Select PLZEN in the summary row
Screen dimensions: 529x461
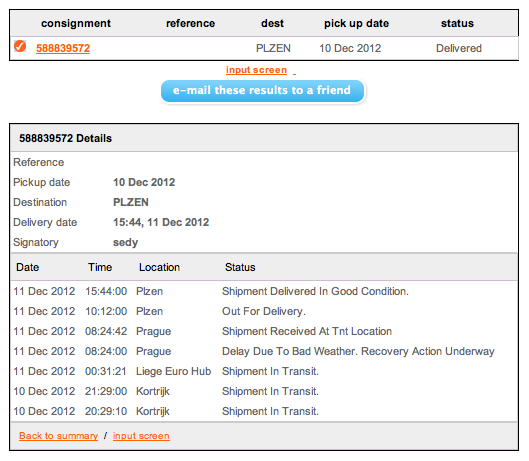click(273, 48)
